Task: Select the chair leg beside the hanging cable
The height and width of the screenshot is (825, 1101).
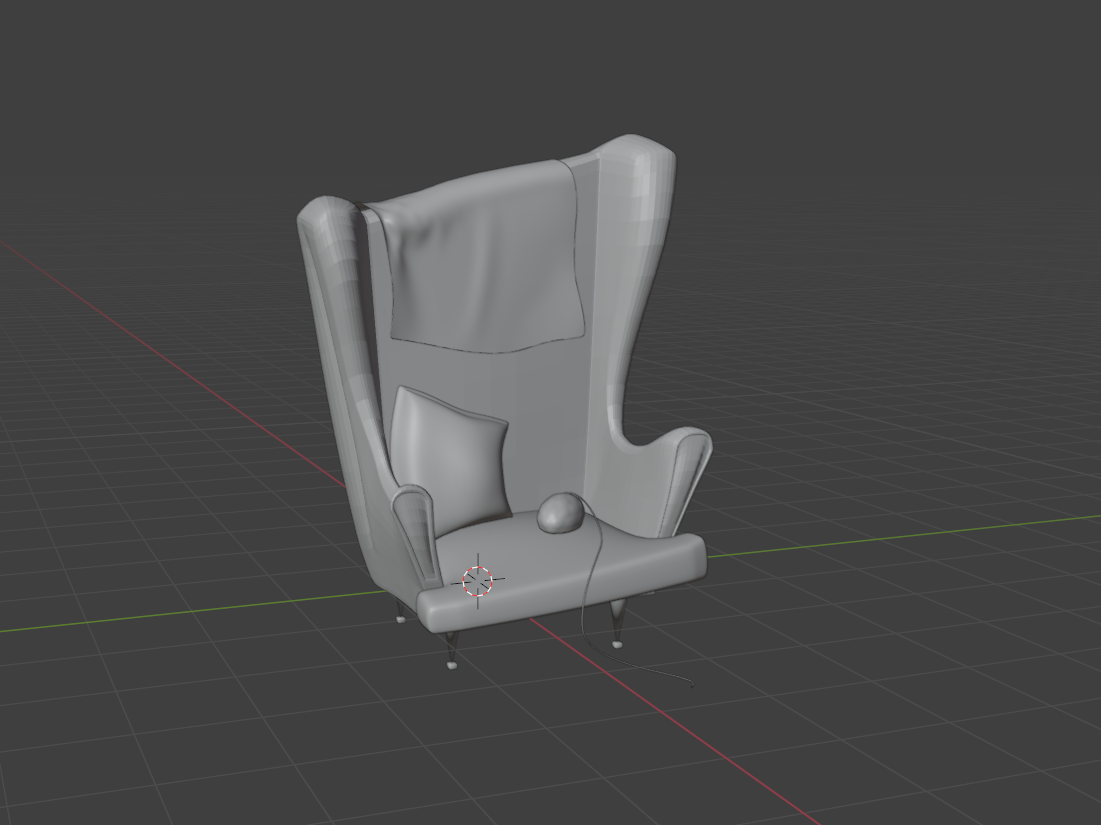Action: 617,623
